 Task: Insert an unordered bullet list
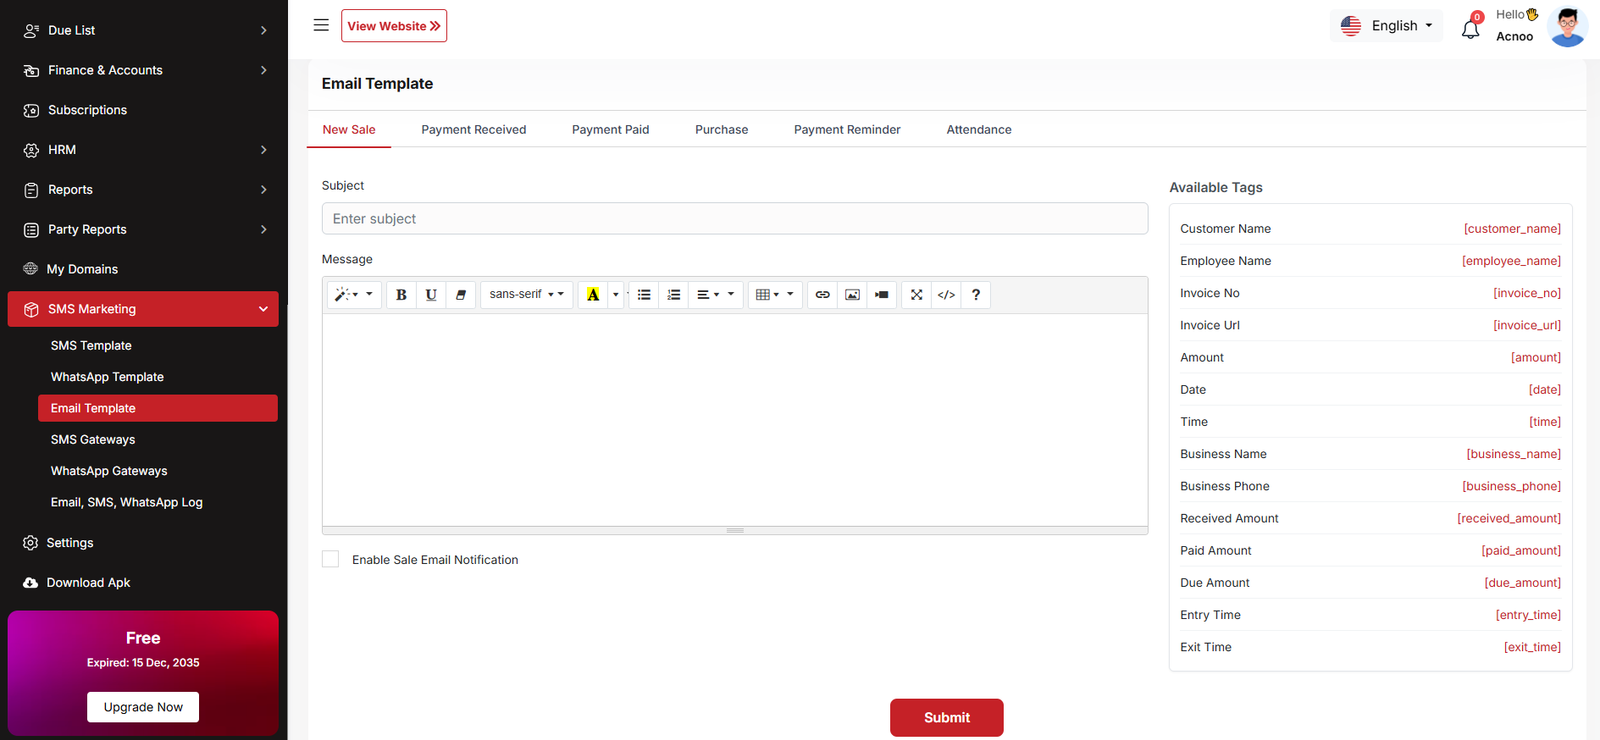click(x=644, y=295)
